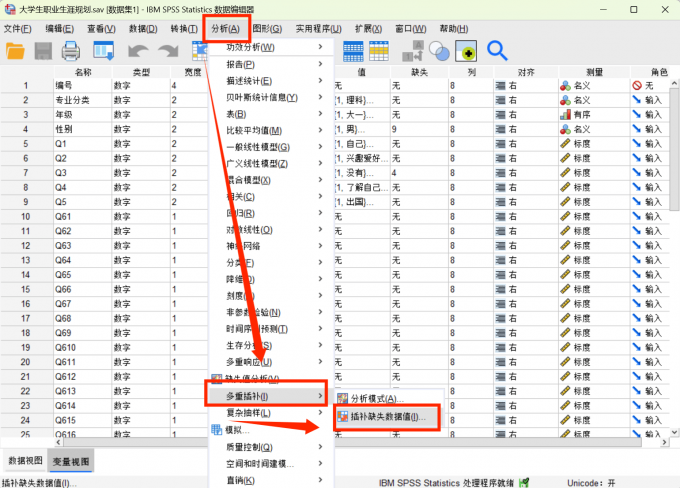
Task: Click the Open data file folder icon
Action: (x=15, y=50)
